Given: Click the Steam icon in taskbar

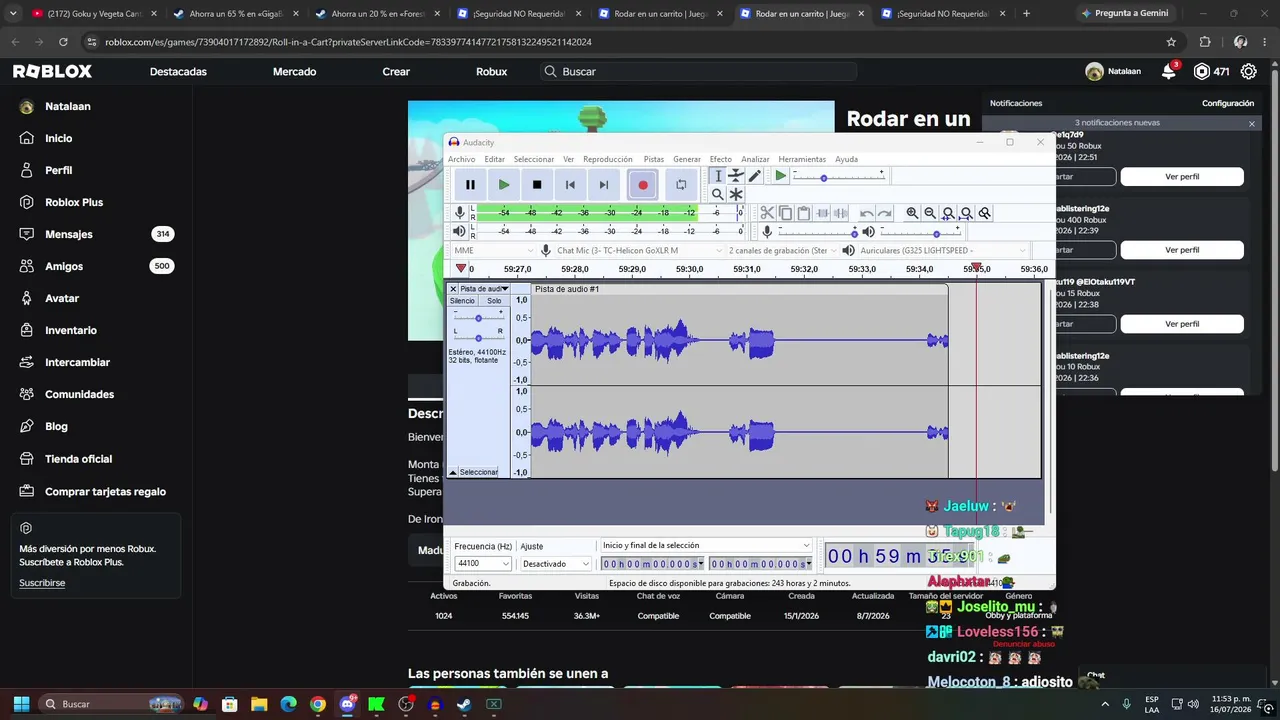Looking at the screenshot, I should 464,704.
